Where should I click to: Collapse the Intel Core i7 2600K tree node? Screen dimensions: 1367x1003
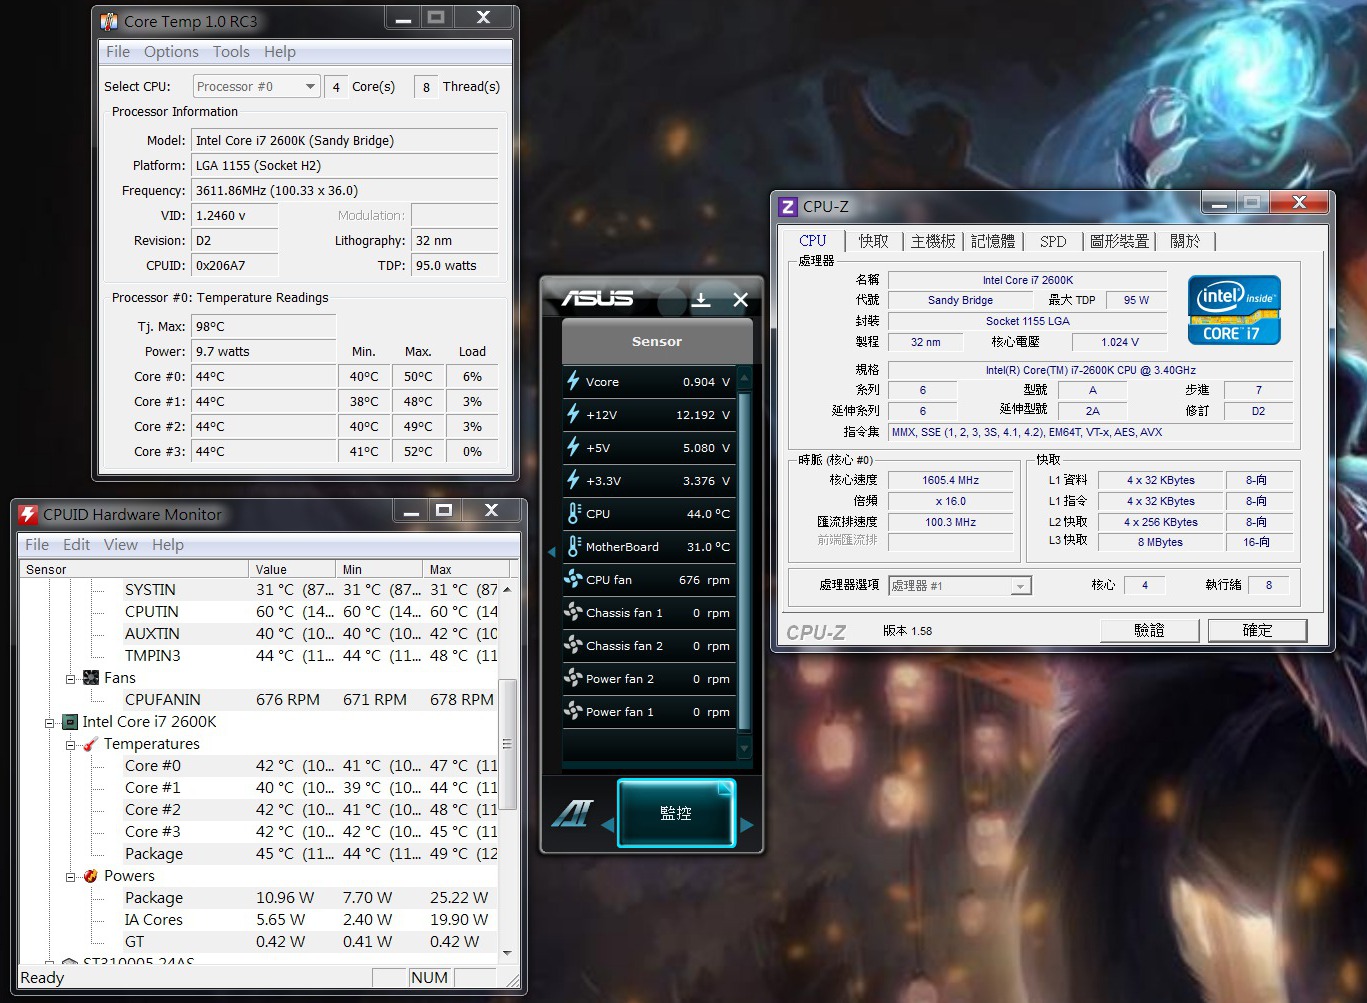(x=50, y=722)
